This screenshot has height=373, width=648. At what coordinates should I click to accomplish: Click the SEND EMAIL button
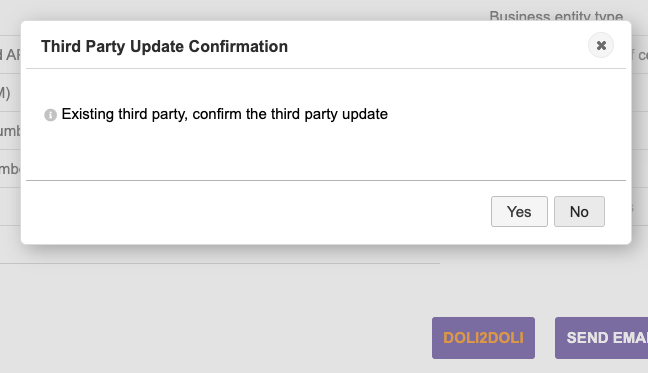pyautogui.click(x=602, y=338)
